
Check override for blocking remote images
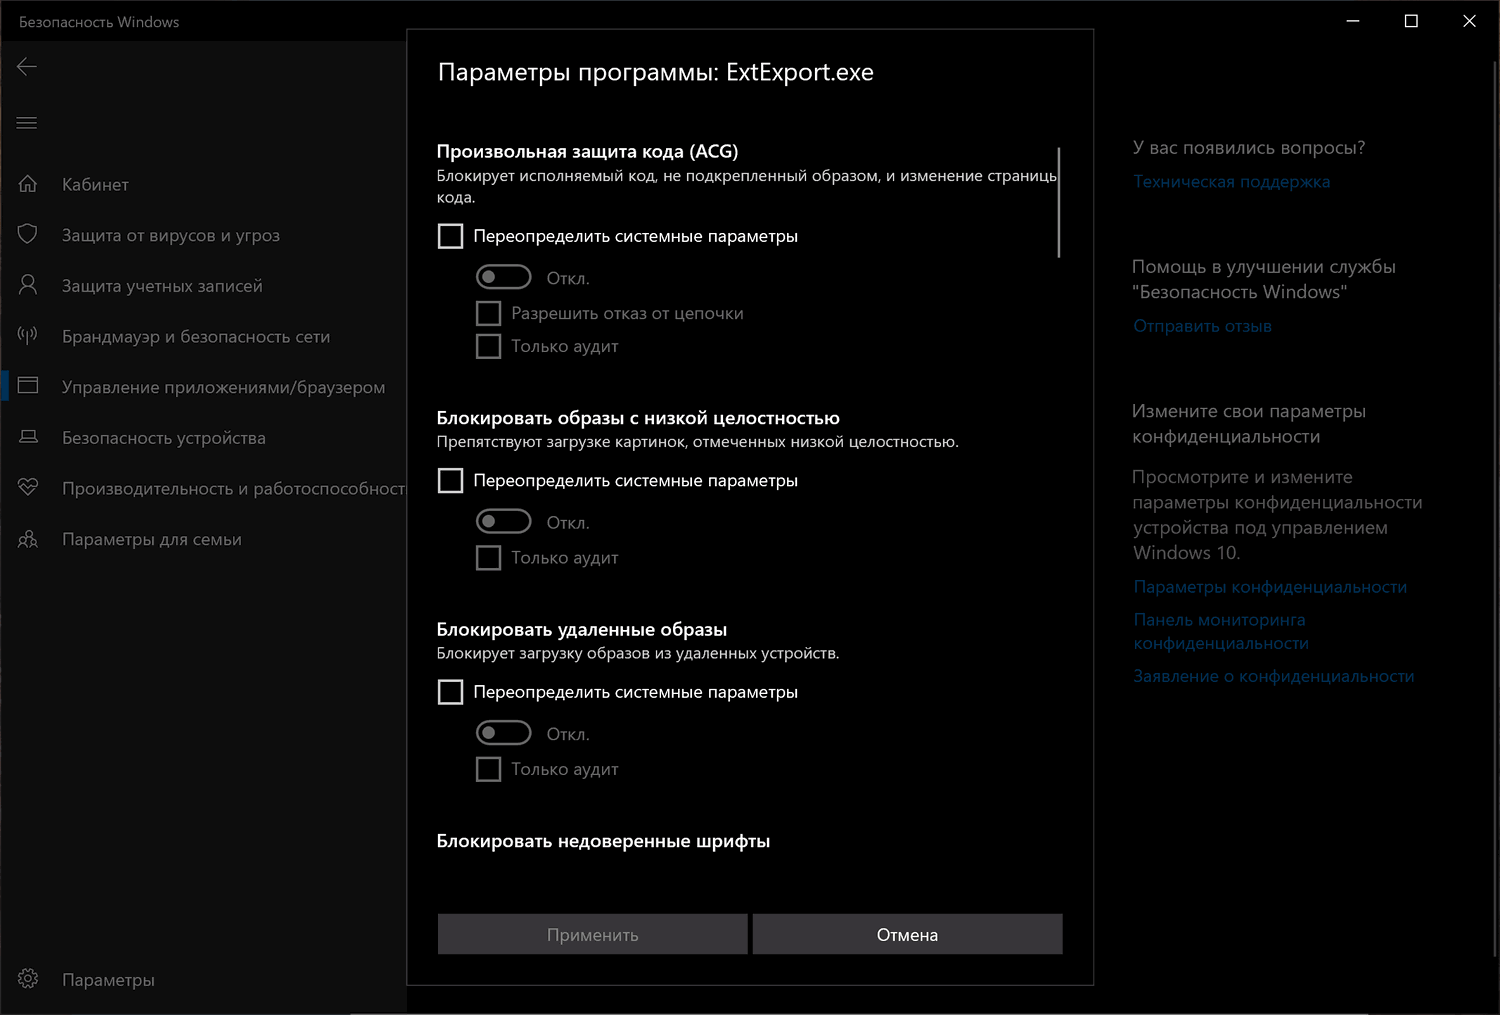(451, 692)
